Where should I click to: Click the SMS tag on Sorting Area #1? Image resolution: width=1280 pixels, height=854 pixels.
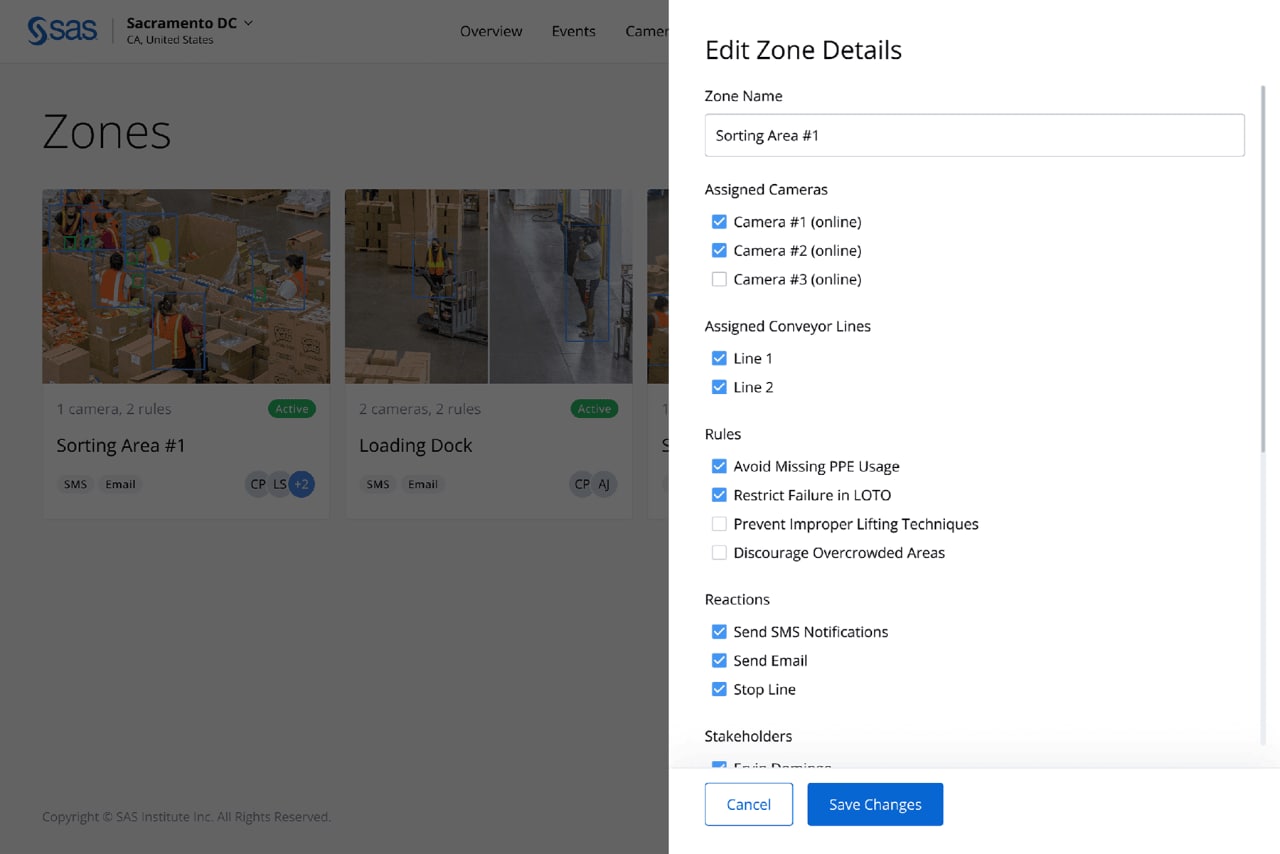[x=75, y=484]
